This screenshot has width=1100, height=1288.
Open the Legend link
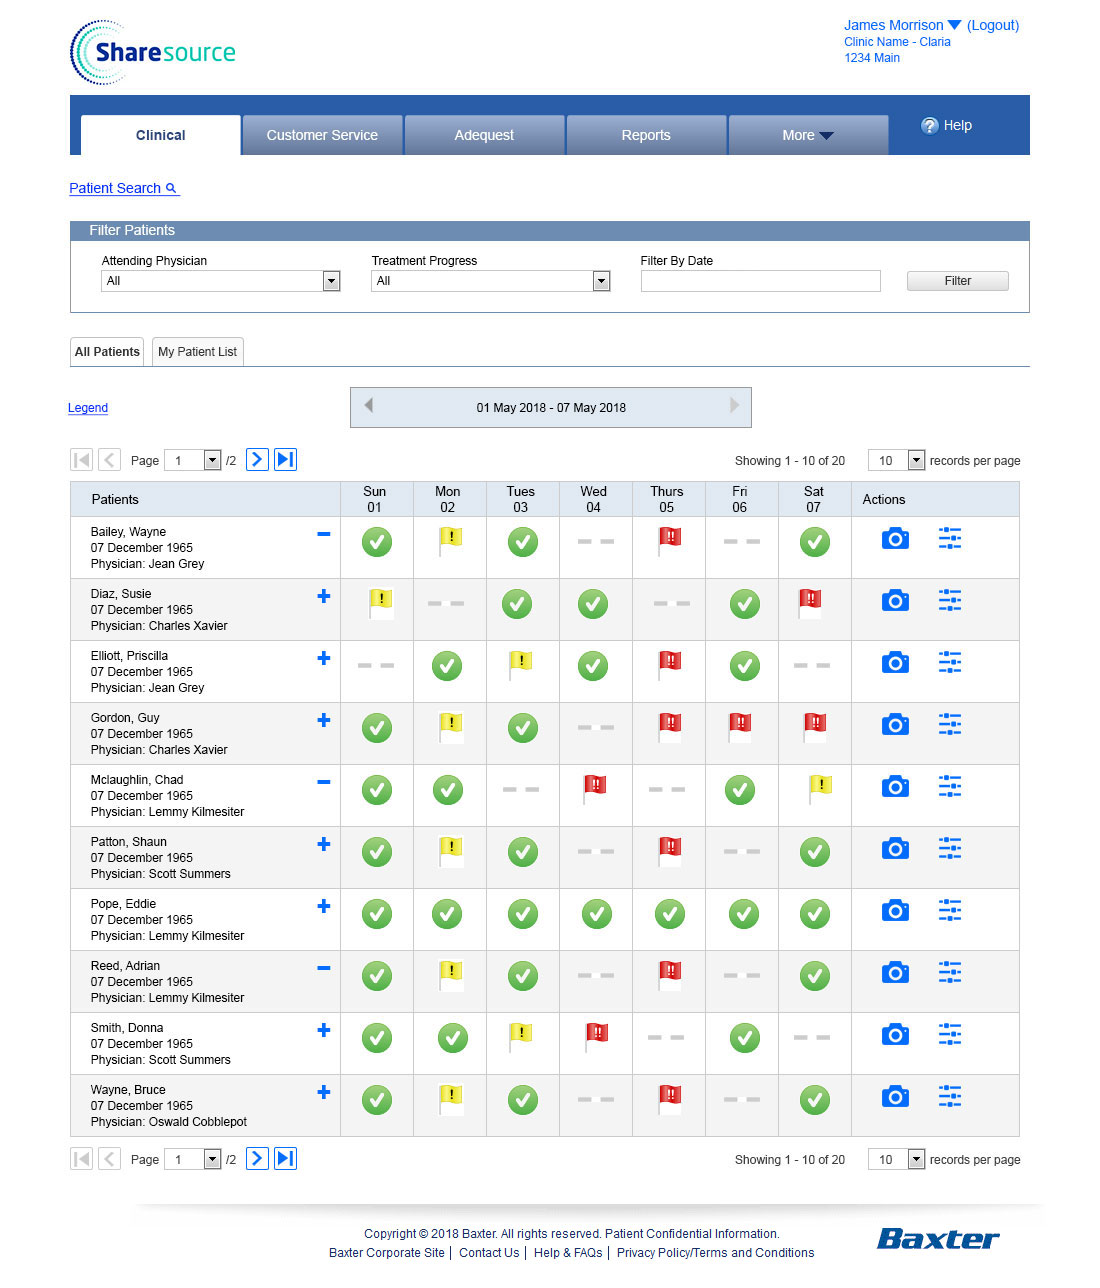pyautogui.click(x=88, y=408)
